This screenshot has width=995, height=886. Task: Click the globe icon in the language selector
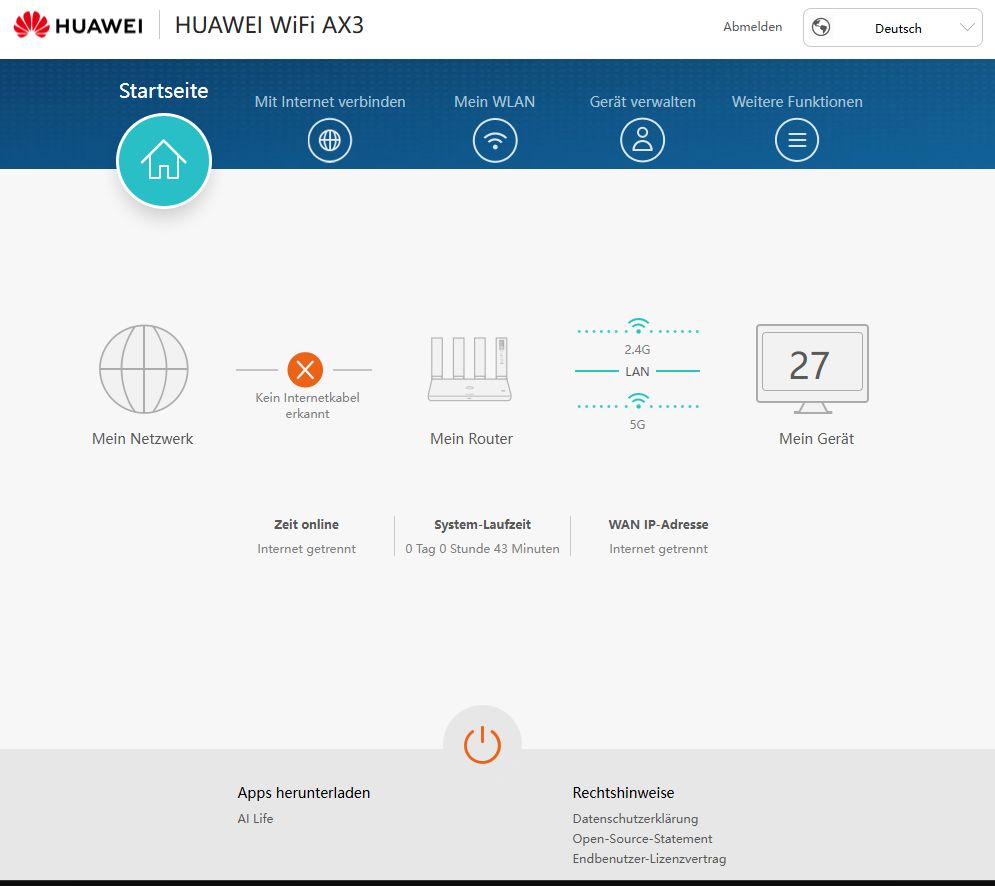821,27
